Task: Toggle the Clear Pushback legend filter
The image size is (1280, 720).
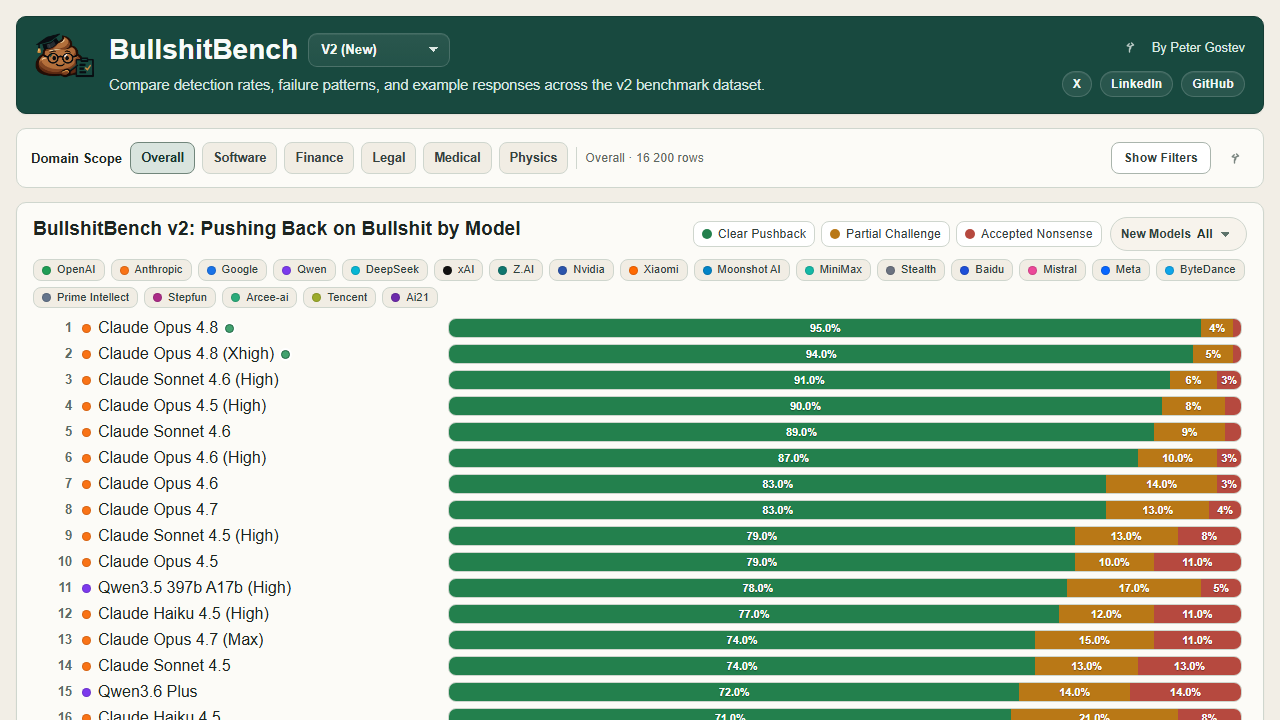Action: pyautogui.click(x=754, y=234)
